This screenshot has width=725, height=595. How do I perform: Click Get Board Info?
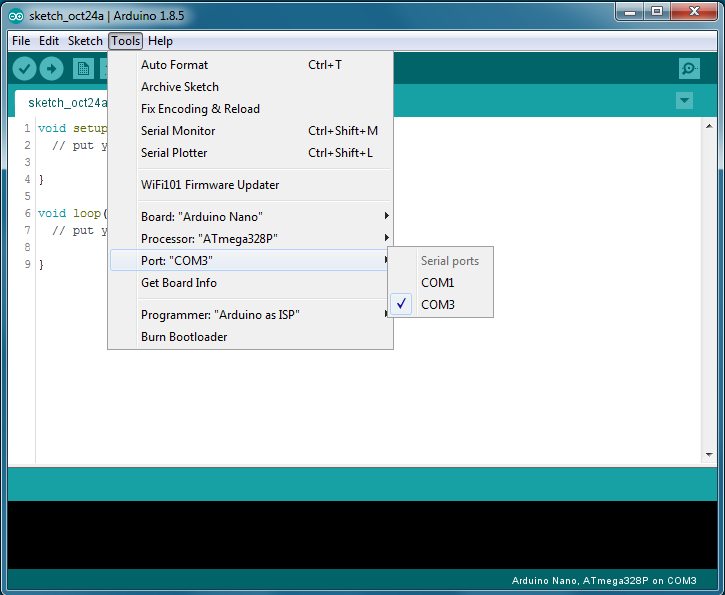click(x=251, y=282)
